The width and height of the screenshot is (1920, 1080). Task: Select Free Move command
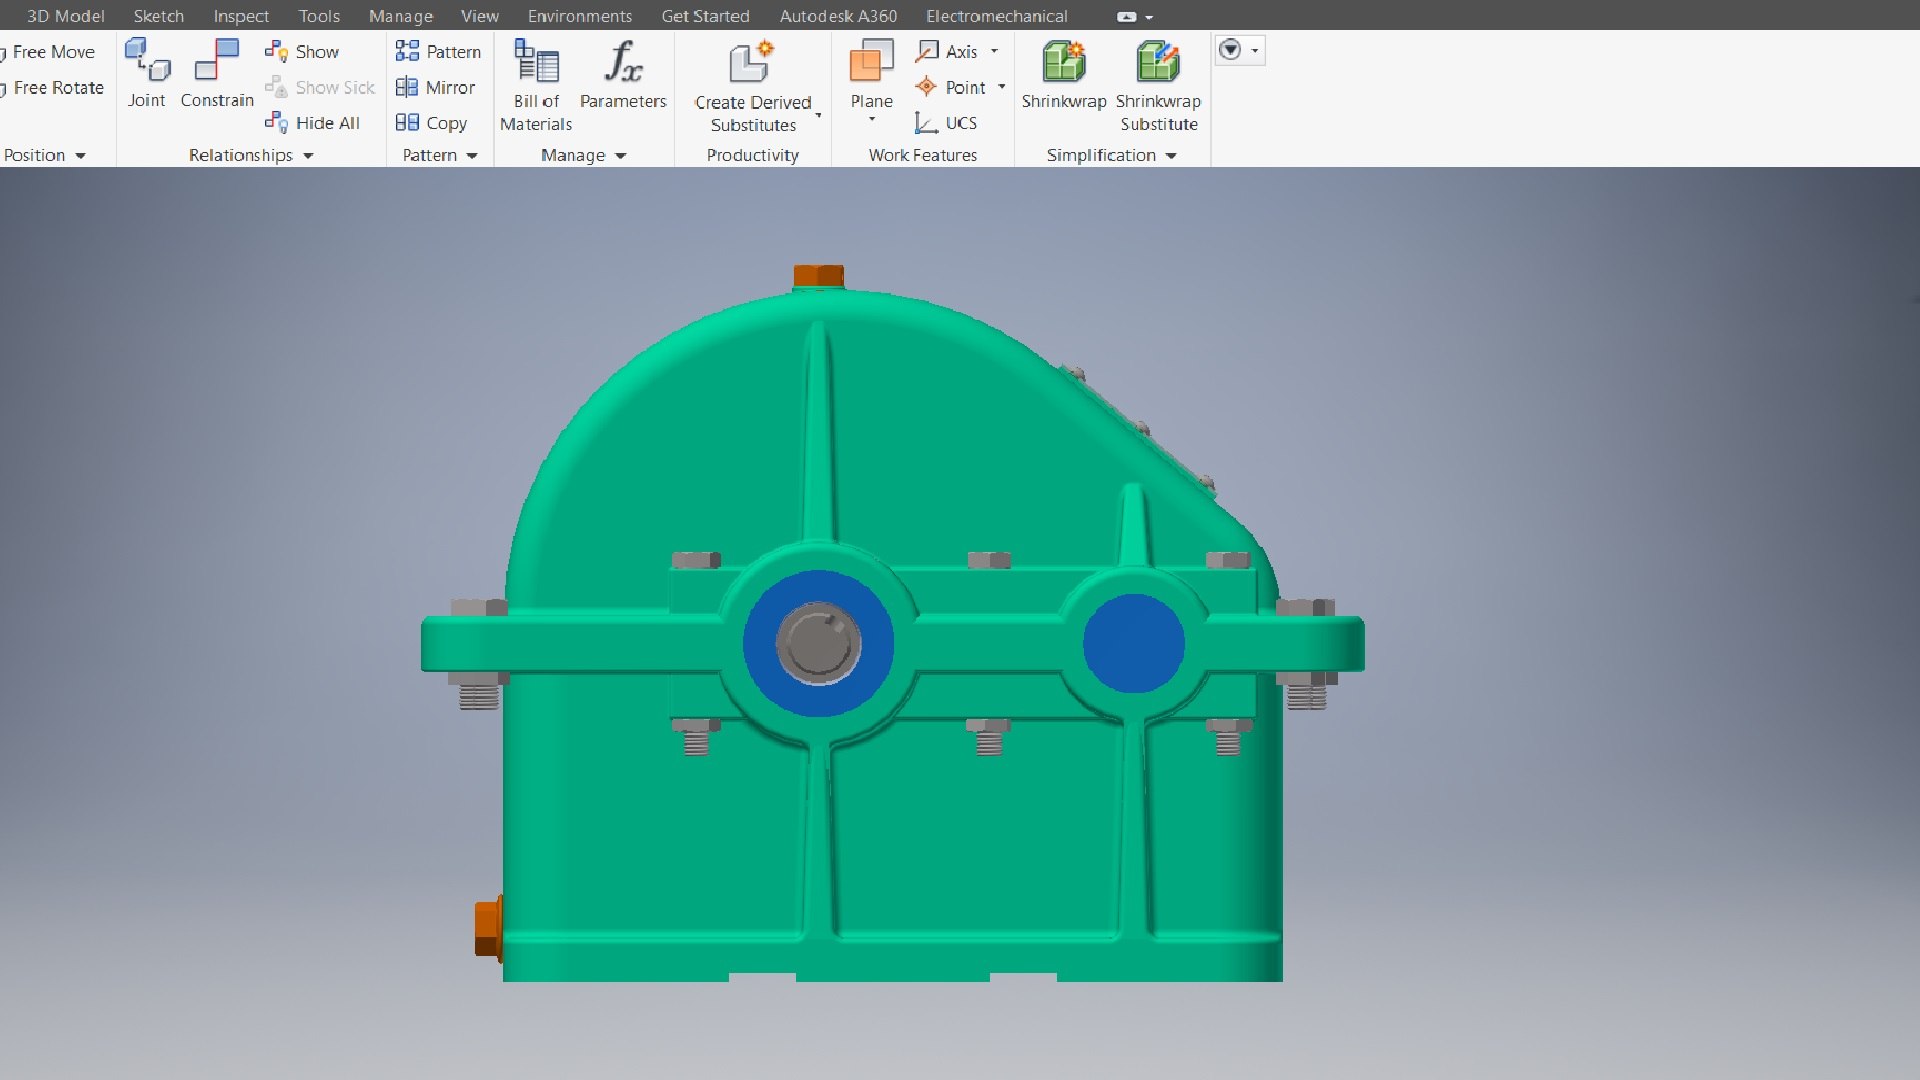[48, 52]
